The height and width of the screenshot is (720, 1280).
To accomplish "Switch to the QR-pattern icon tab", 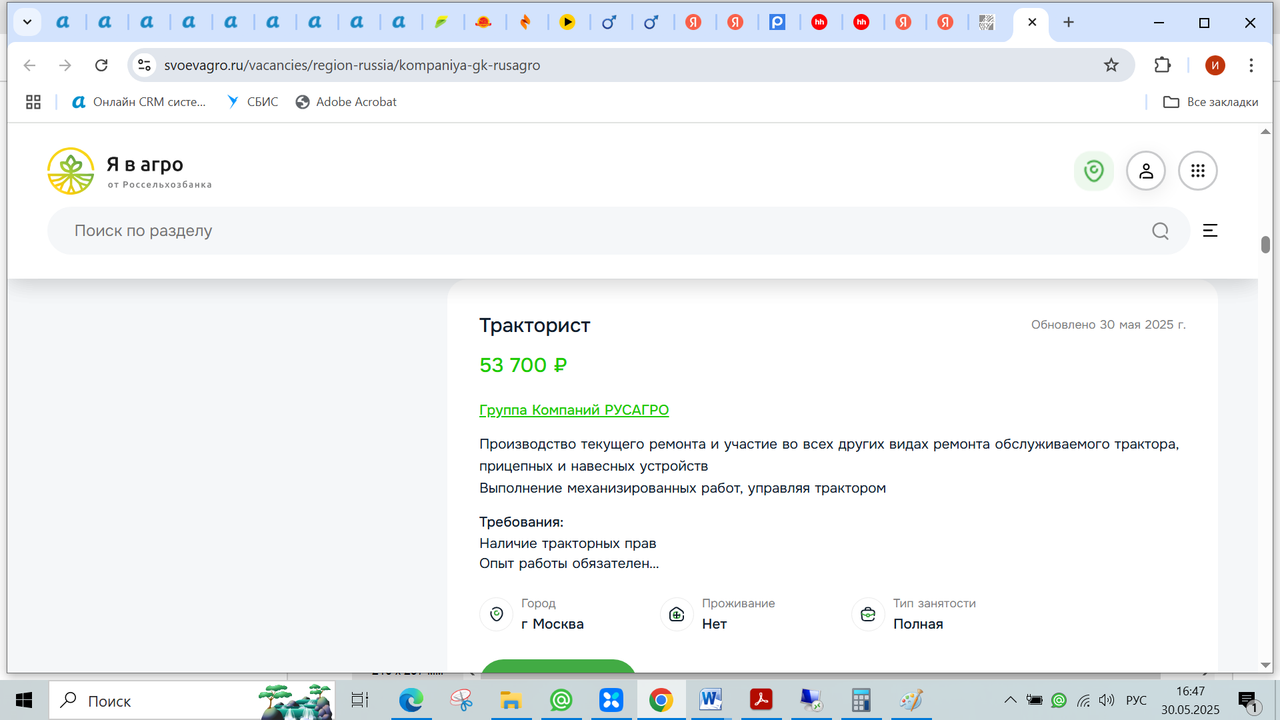I will pyautogui.click(x=987, y=22).
